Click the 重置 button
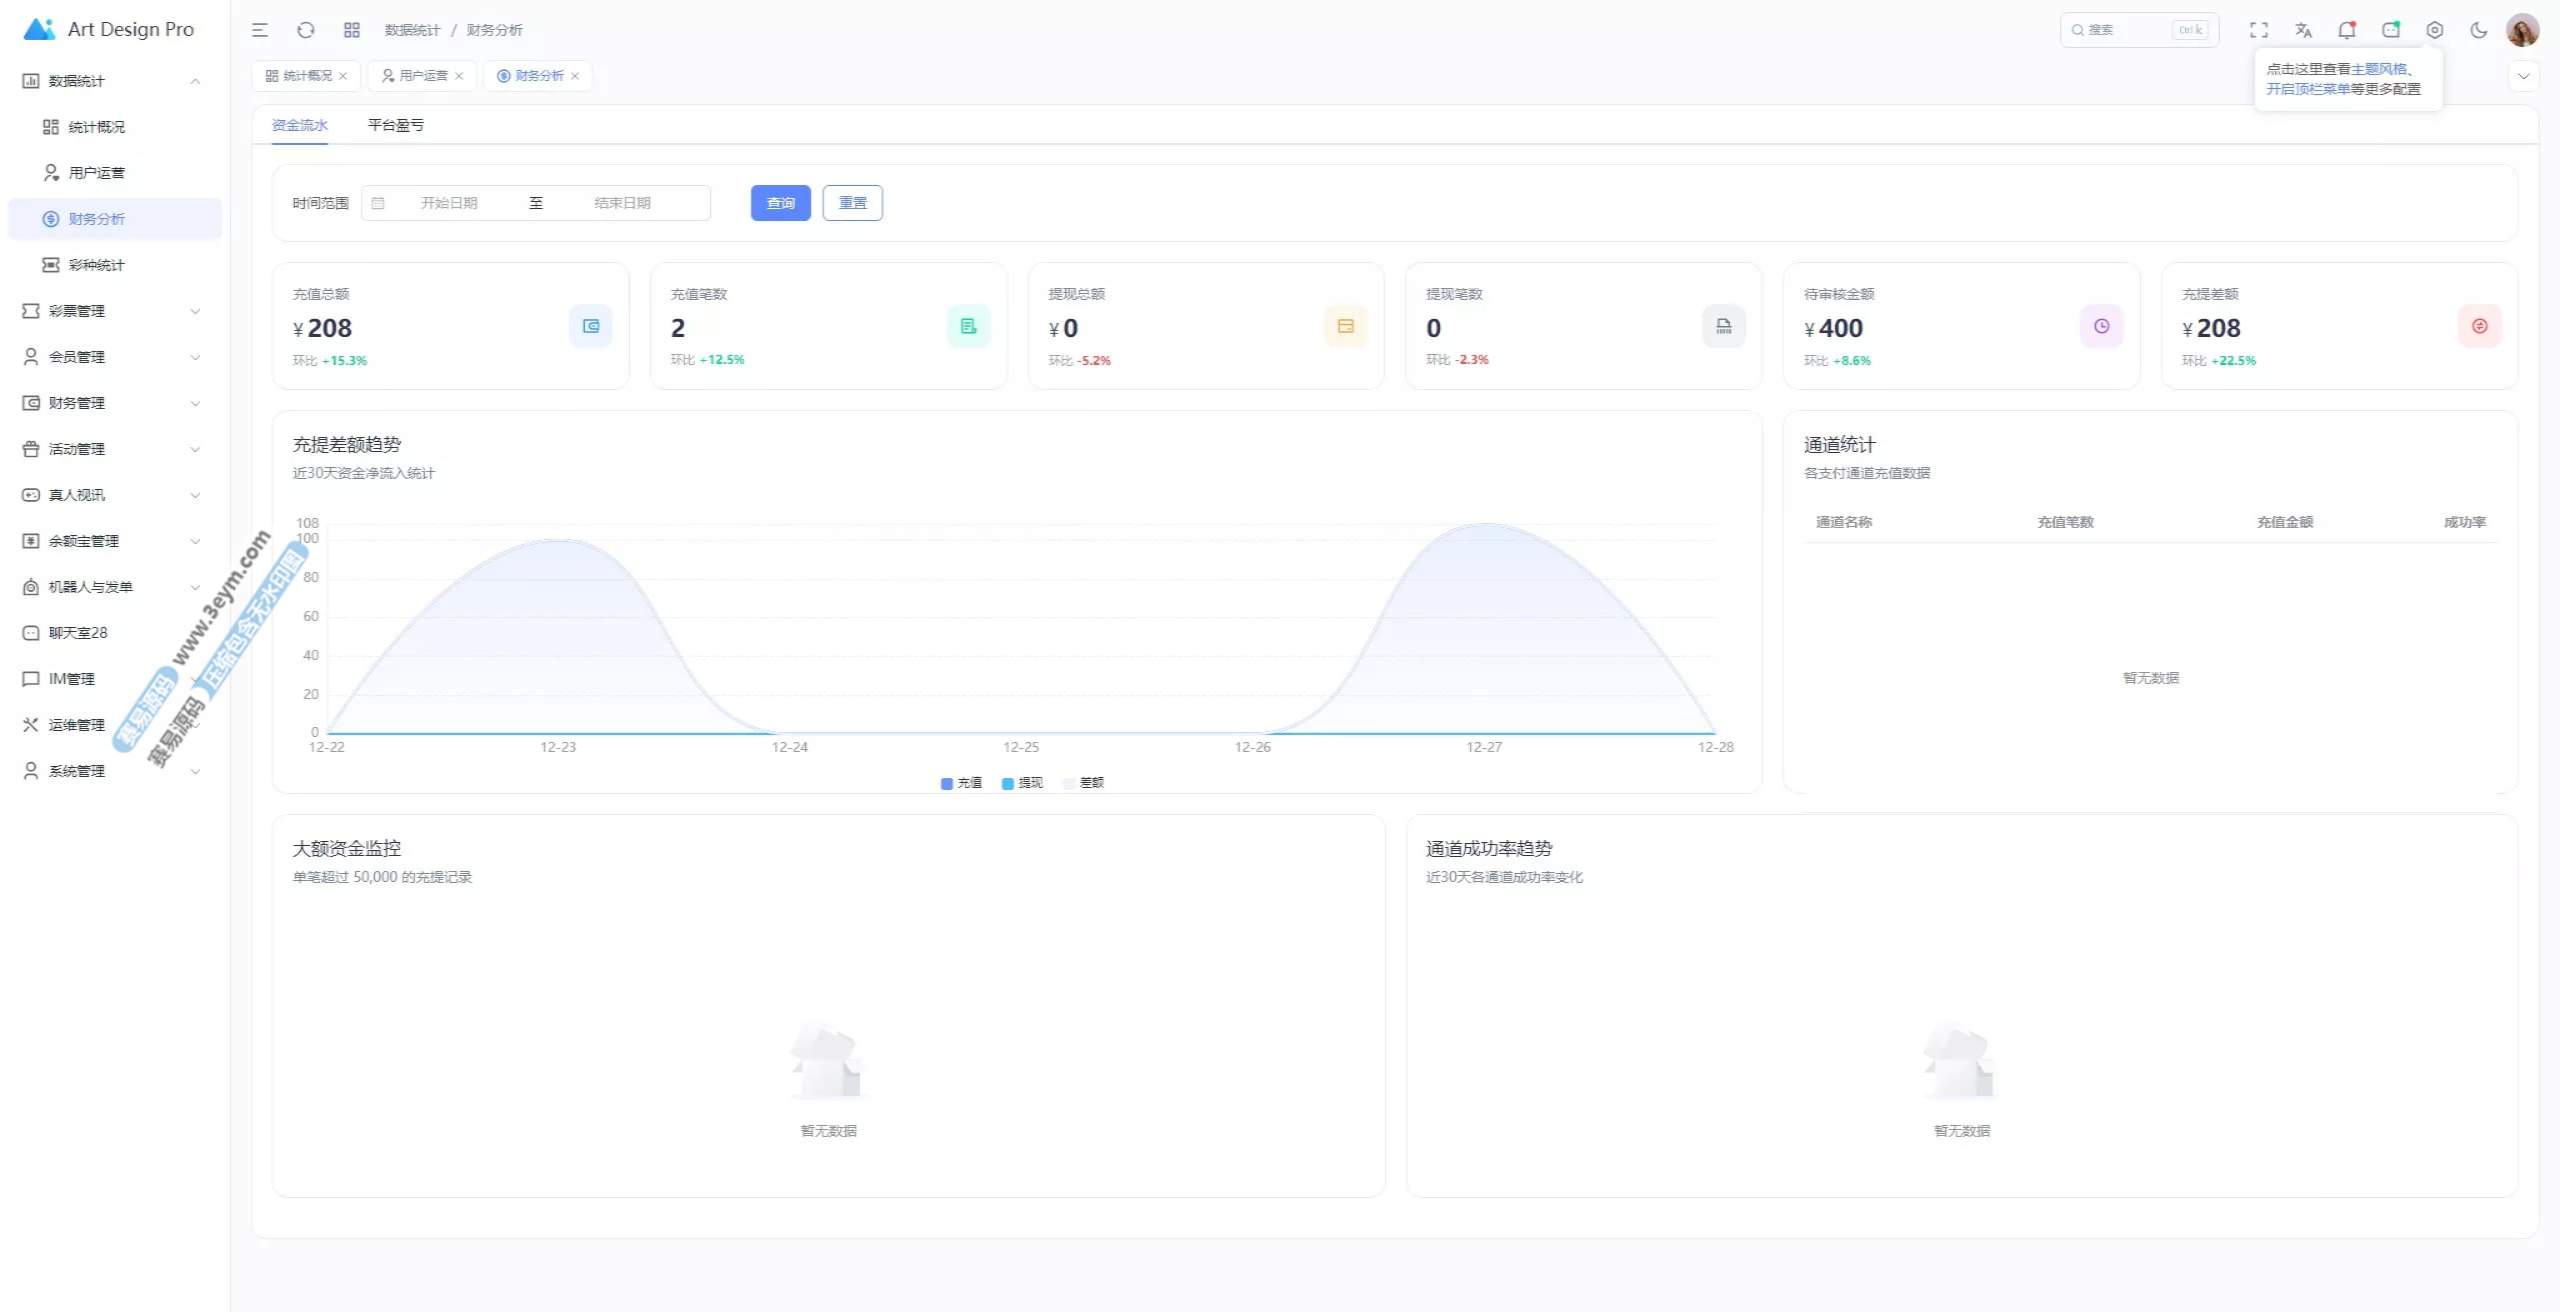2560x1312 pixels. click(852, 203)
